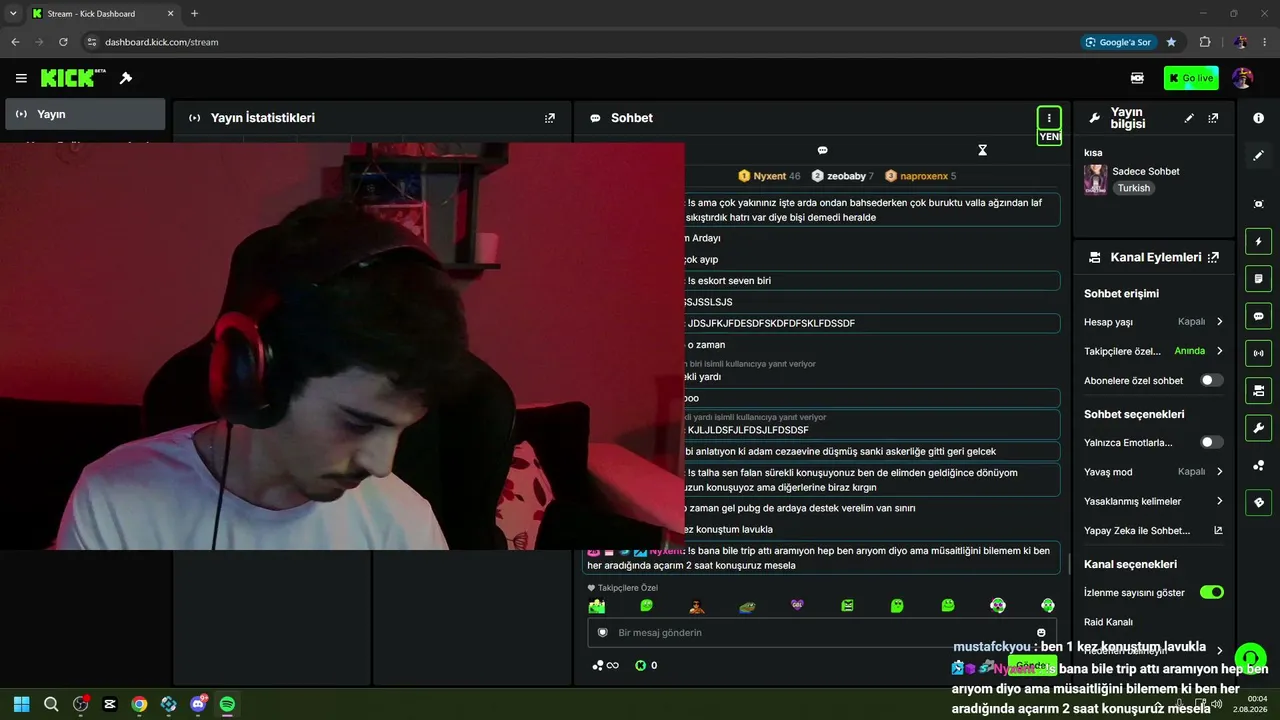Switch to the hourglass tab in Sohbet
This screenshot has width=1280, height=720.
coord(982,150)
